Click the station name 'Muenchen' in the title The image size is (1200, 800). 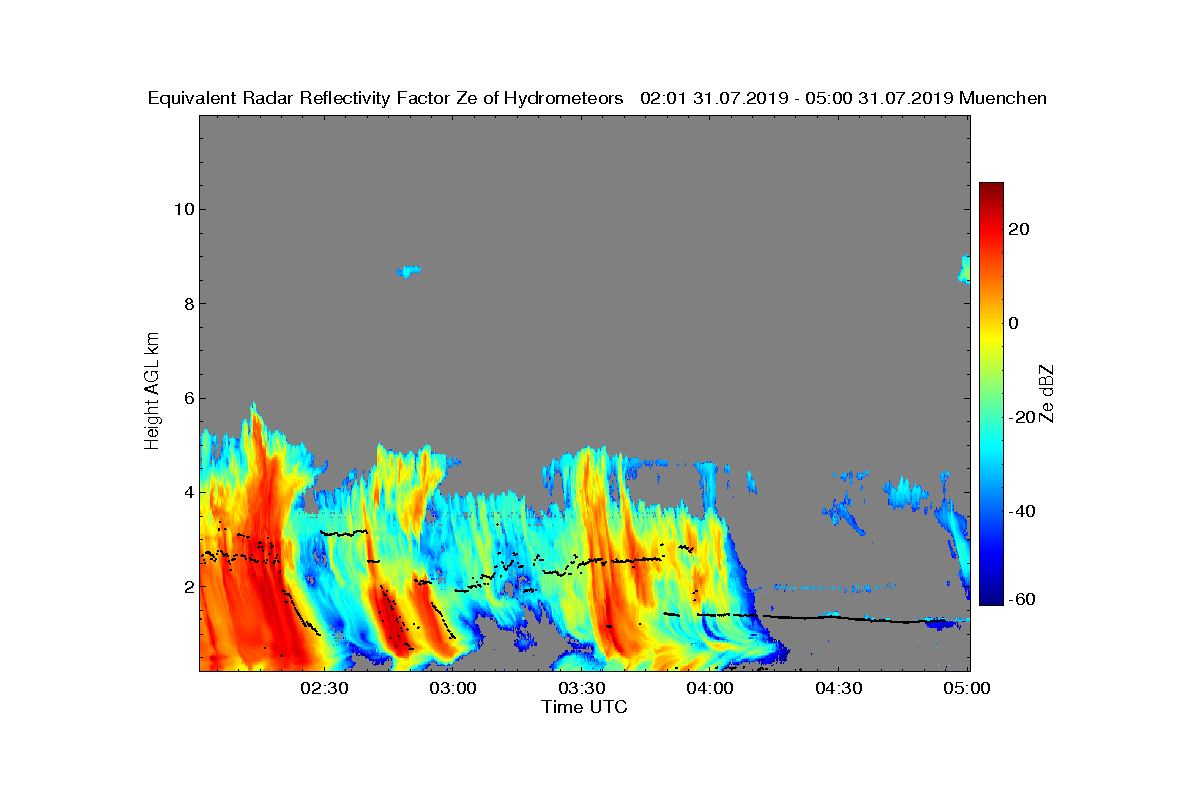1003,98
